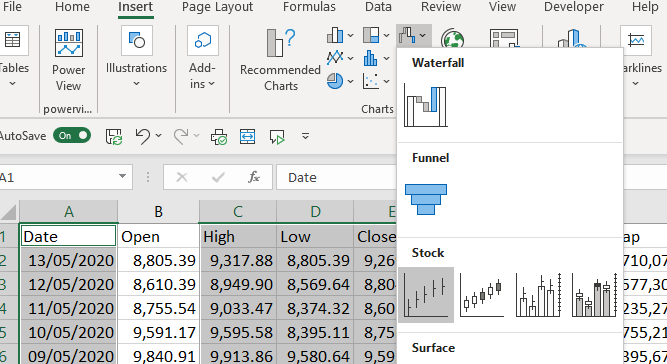Click the Add-ins icon
This screenshot has height=364, width=667.
(x=203, y=40)
